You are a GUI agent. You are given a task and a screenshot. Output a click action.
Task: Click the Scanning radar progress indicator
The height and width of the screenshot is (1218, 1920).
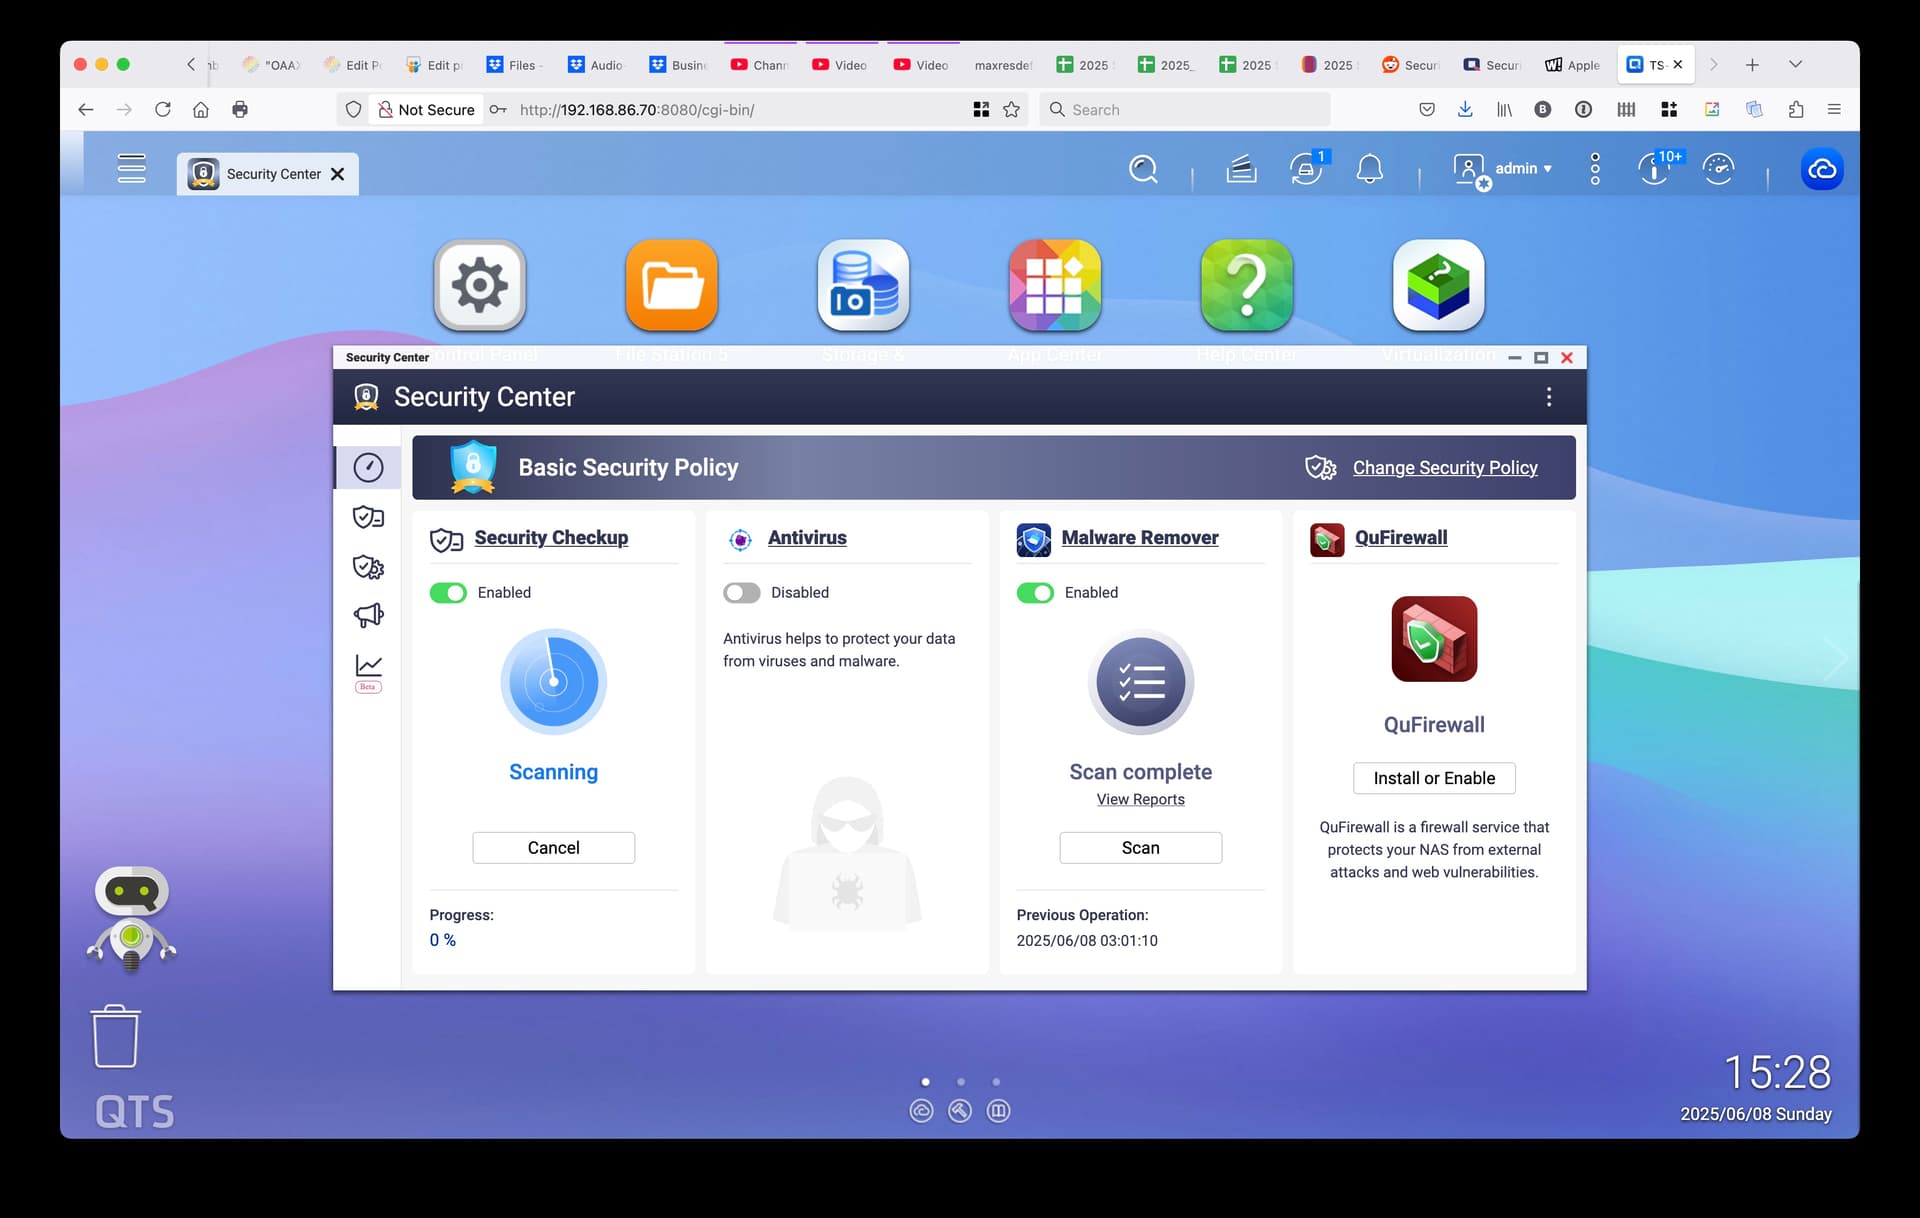pos(553,682)
